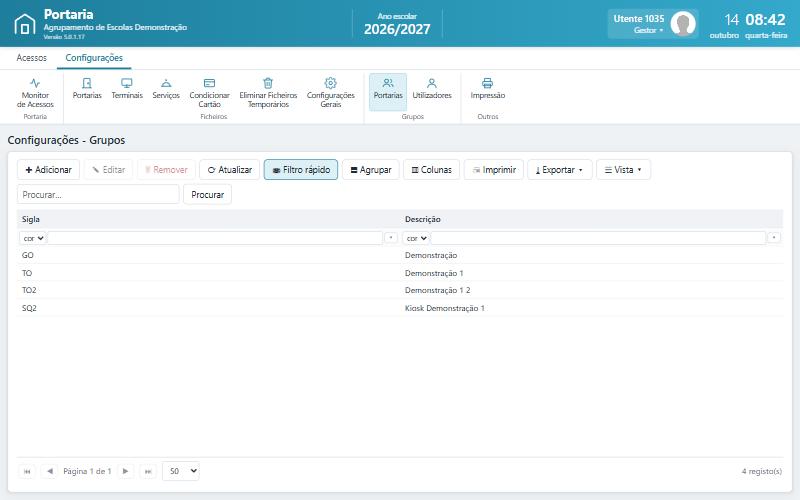Screen dimensions: 800x500
Task: Expand the Exportar dropdown
Action: (x=560, y=169)
